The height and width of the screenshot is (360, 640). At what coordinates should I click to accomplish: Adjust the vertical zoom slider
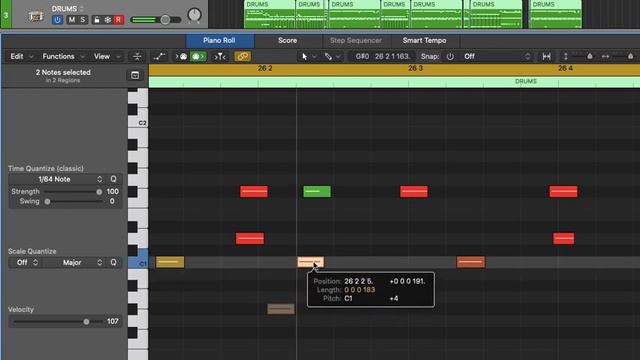point(589,56)
